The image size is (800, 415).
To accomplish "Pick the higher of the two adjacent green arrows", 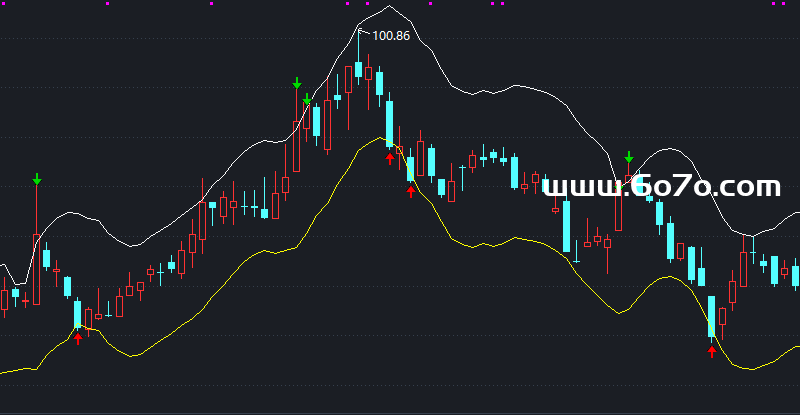I will [x=297, y=83].
